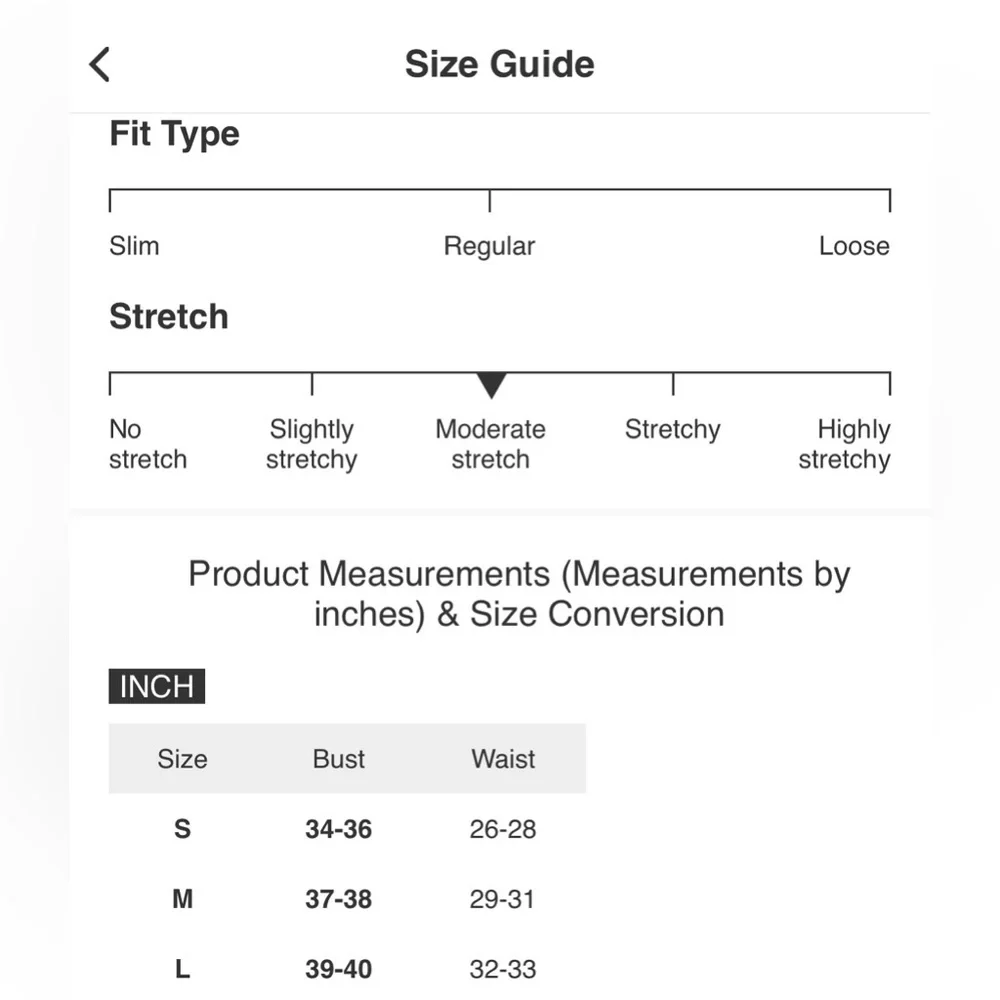
Task: Click the Size Guide title
Action: (499, 65)
